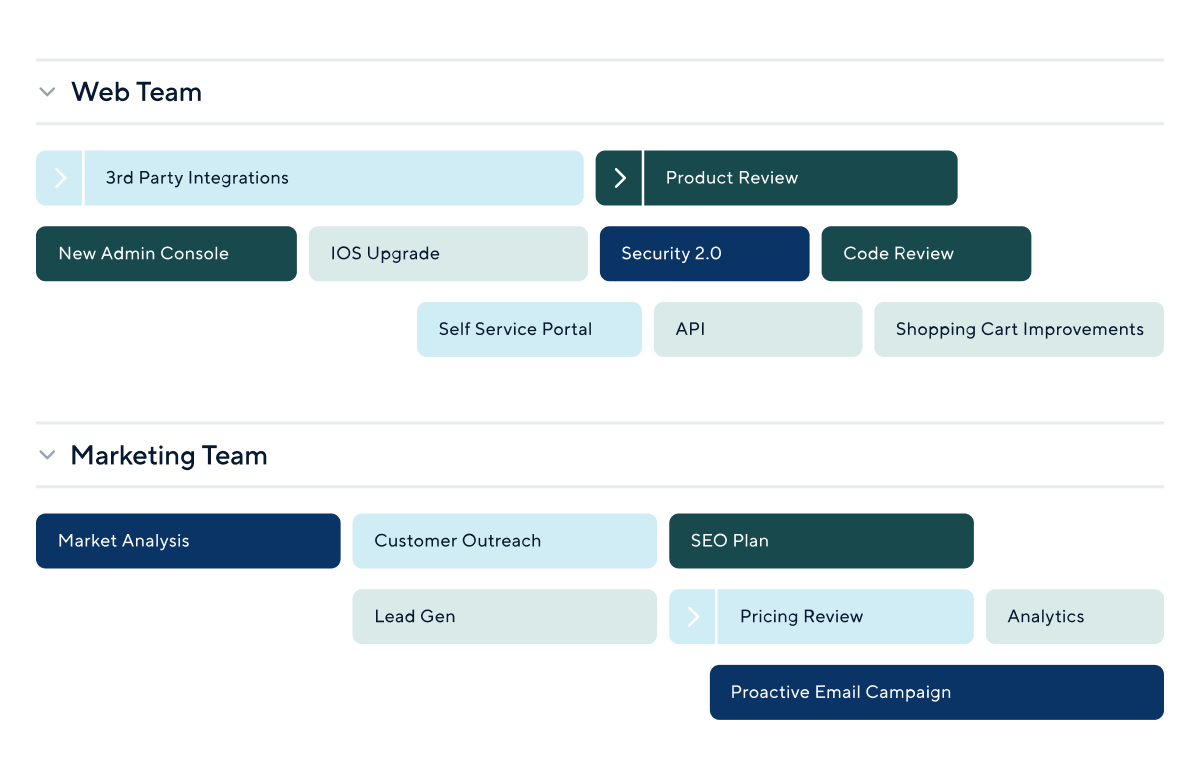
Task: Collapse the Marketing Team section
Action: 46,455
